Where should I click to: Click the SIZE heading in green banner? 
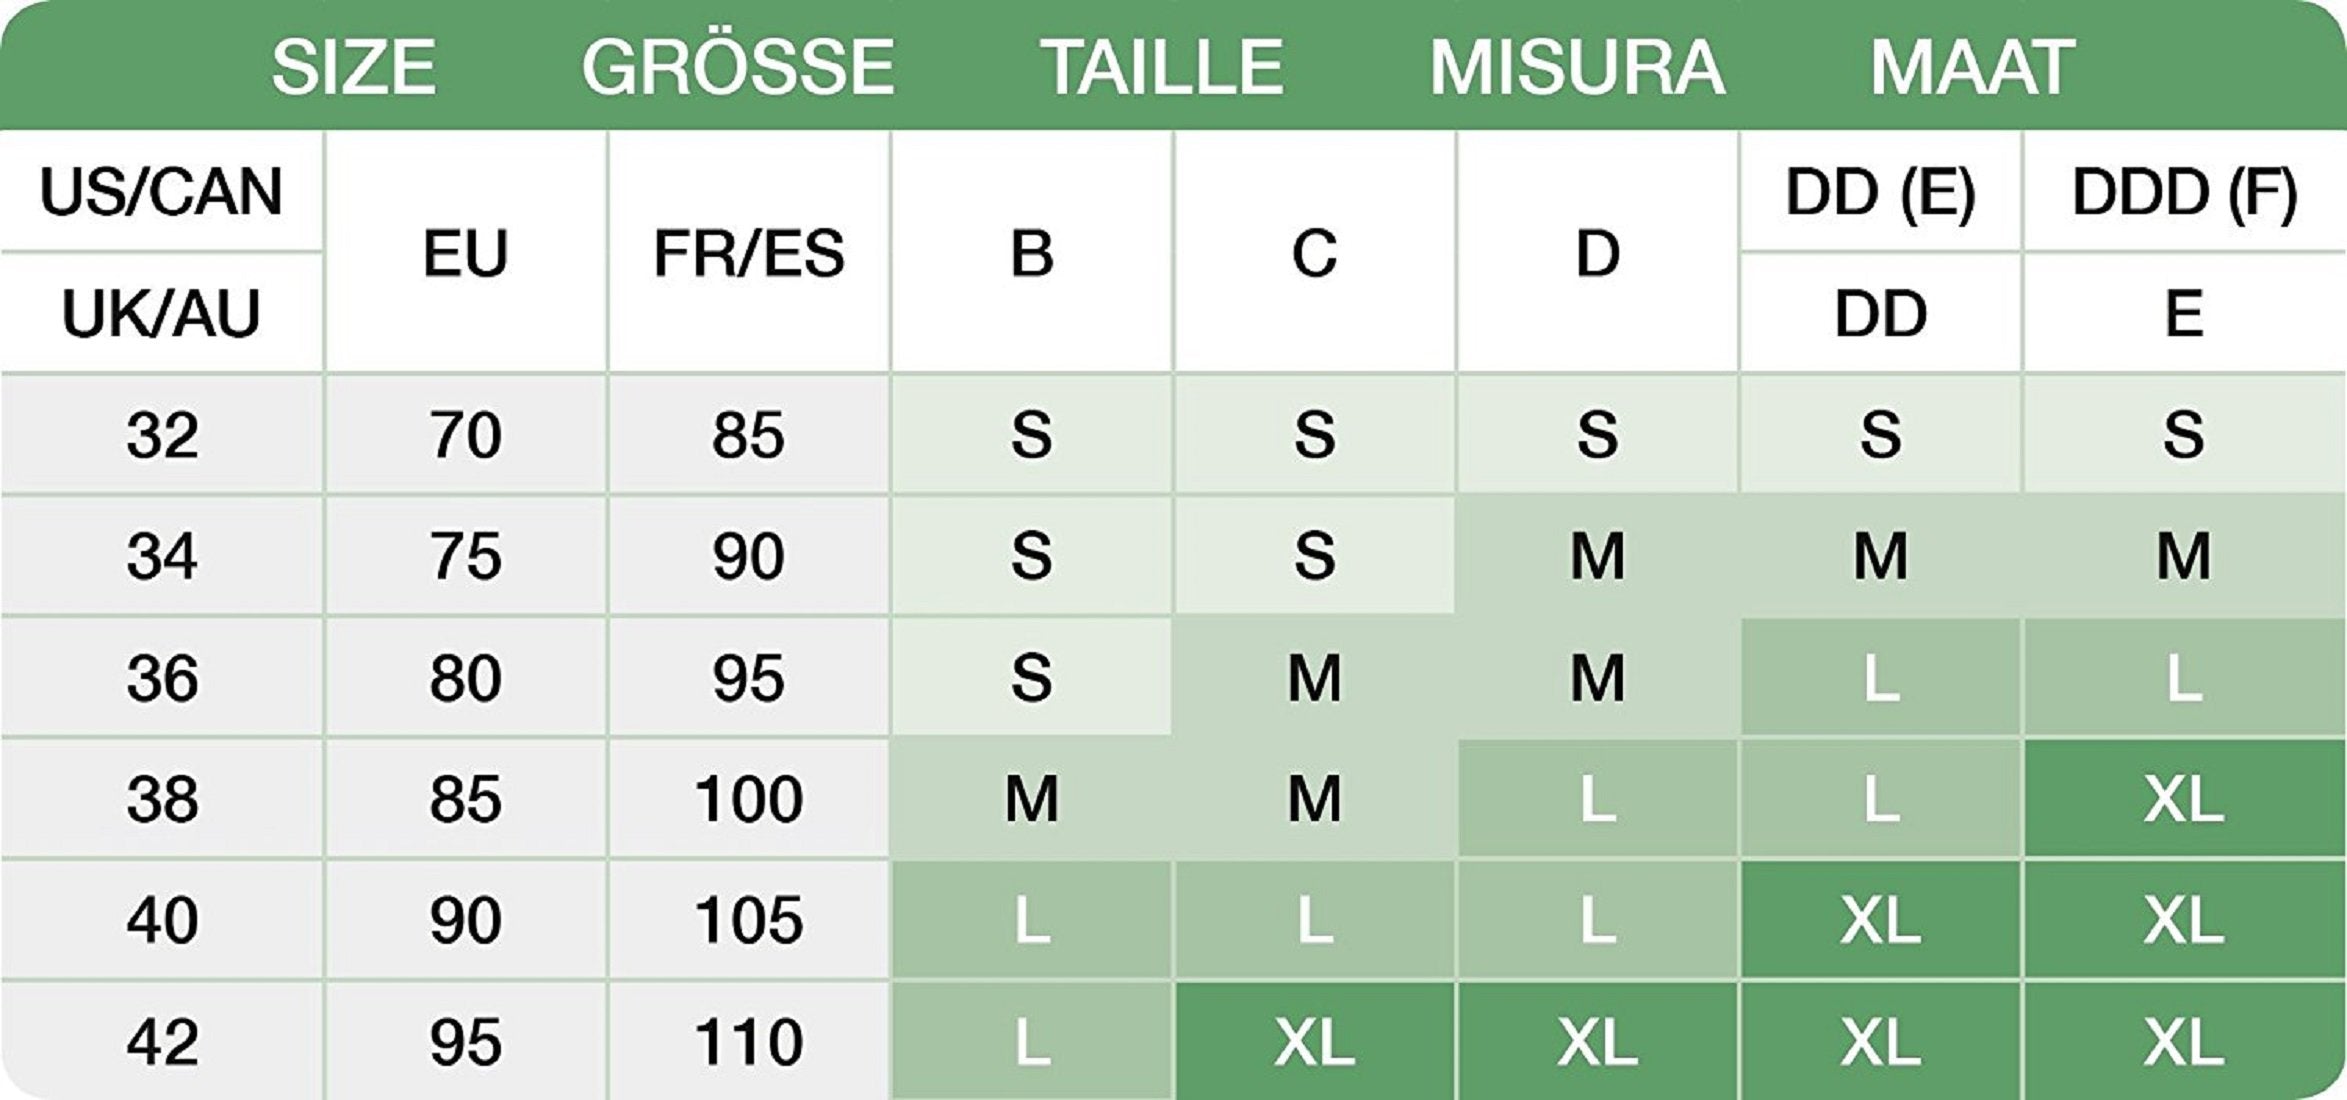point(354,67)
